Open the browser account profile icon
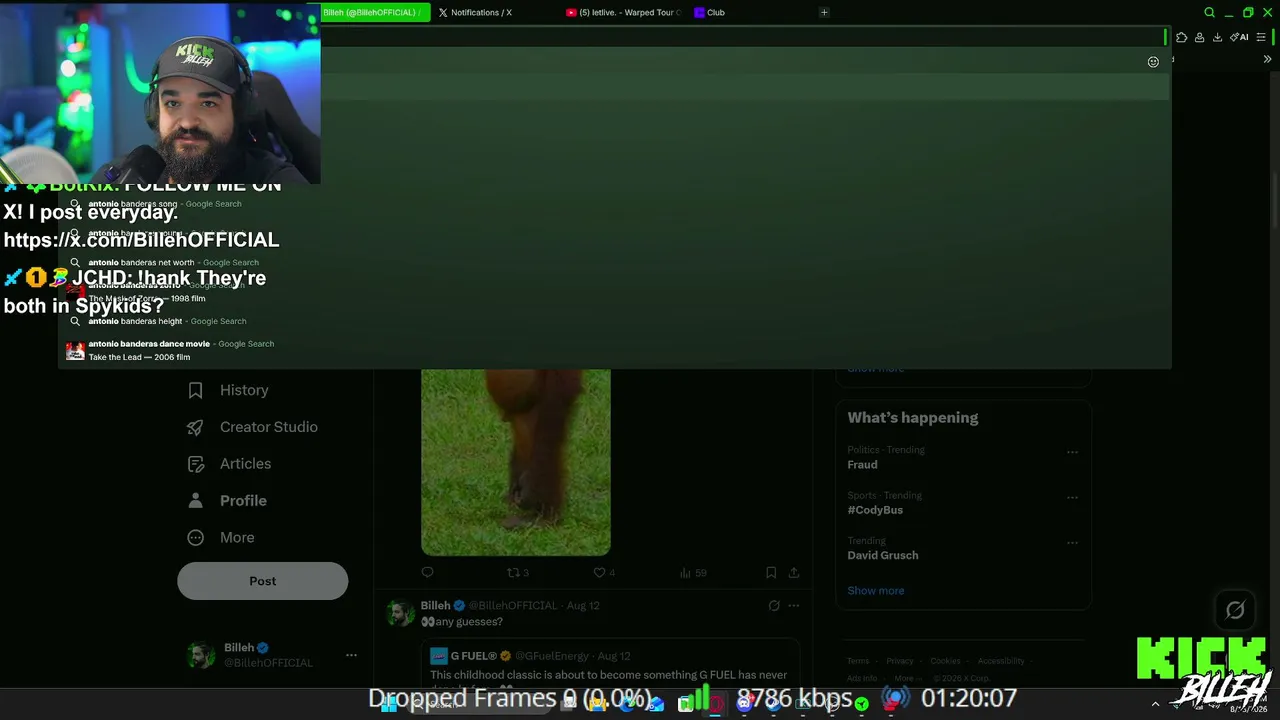 [1199, 37]
